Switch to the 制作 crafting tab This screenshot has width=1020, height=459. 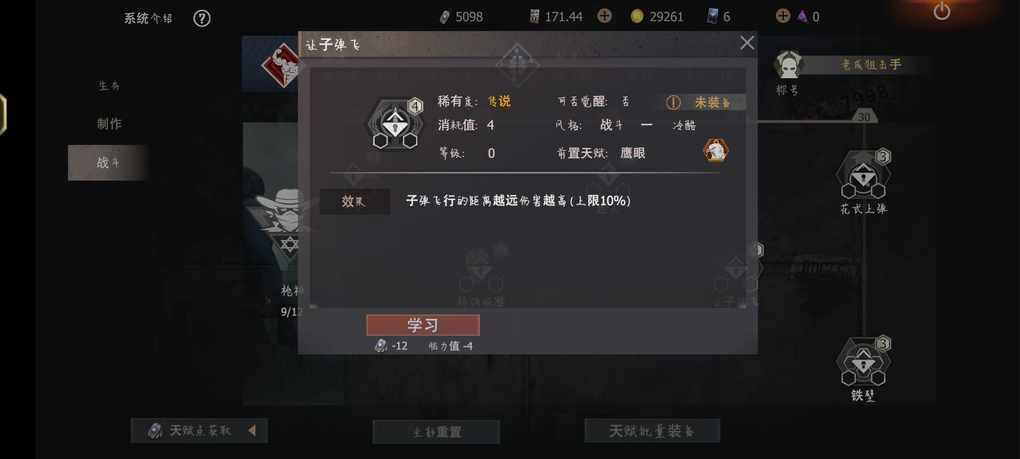[x=109, y=124]
